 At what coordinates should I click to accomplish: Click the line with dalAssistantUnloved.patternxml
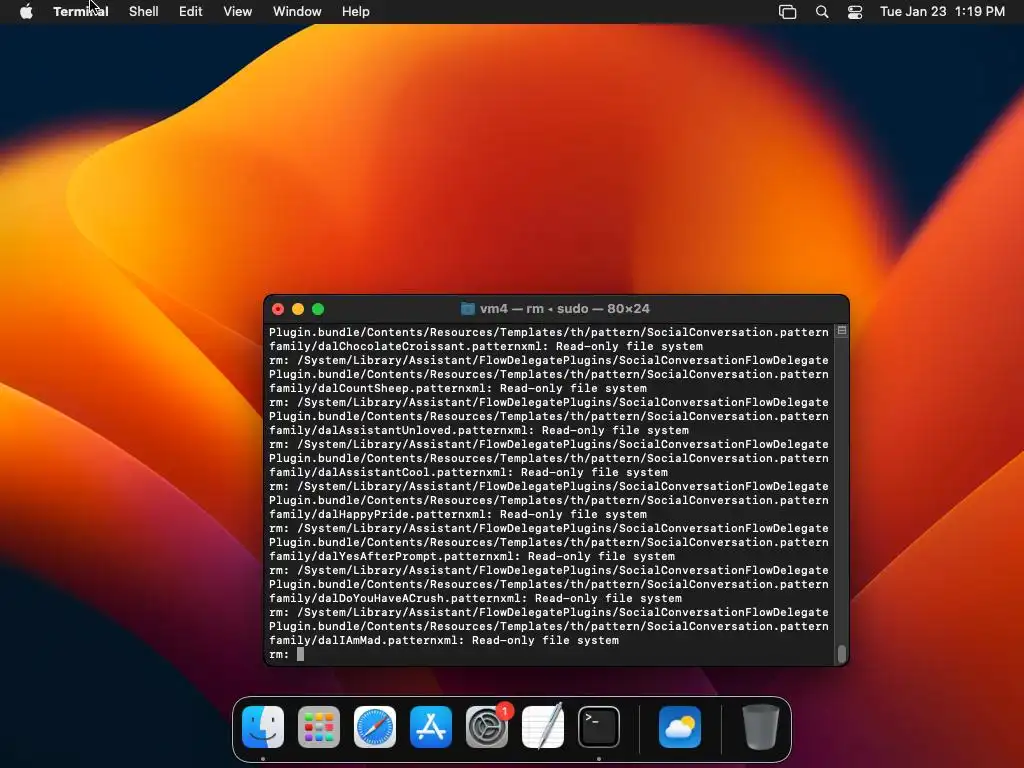(x=479, y=430)
